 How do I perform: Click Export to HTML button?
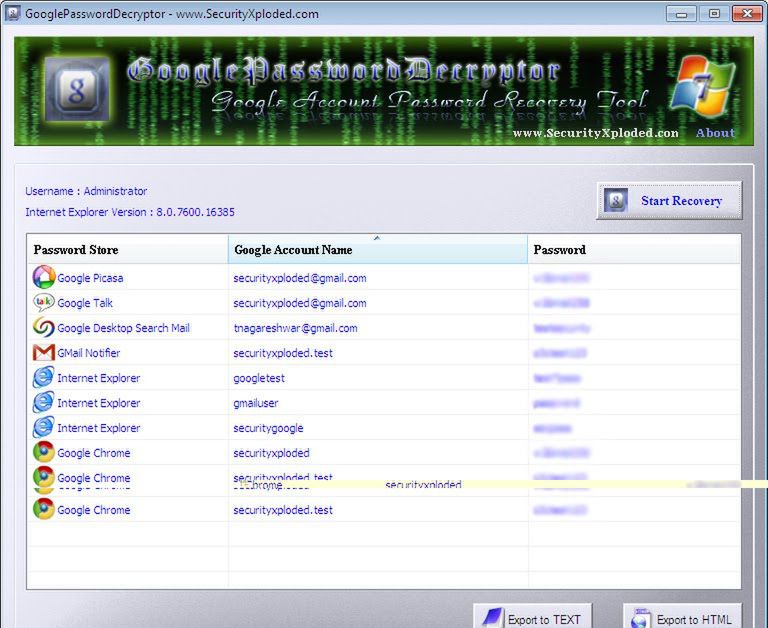point(682,618)
